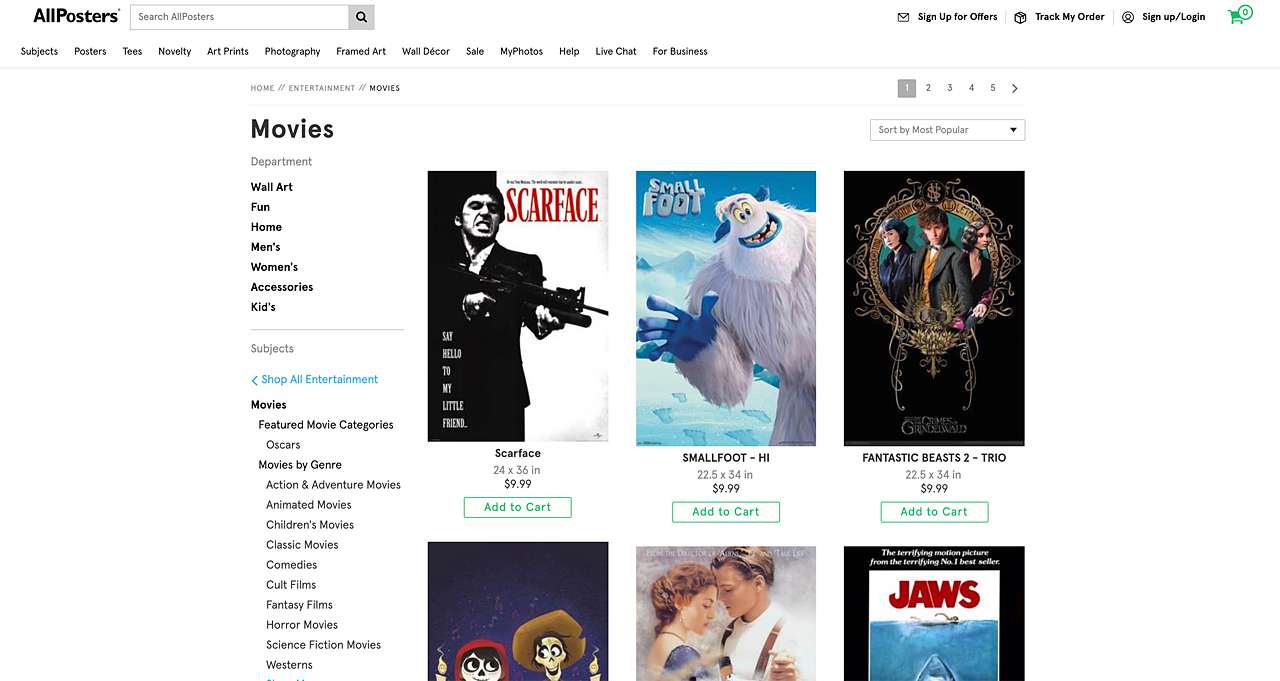The height and width of the screenshot is (681, 1280).
Task: Add the Scarface poster to cart
Action: 517,507
